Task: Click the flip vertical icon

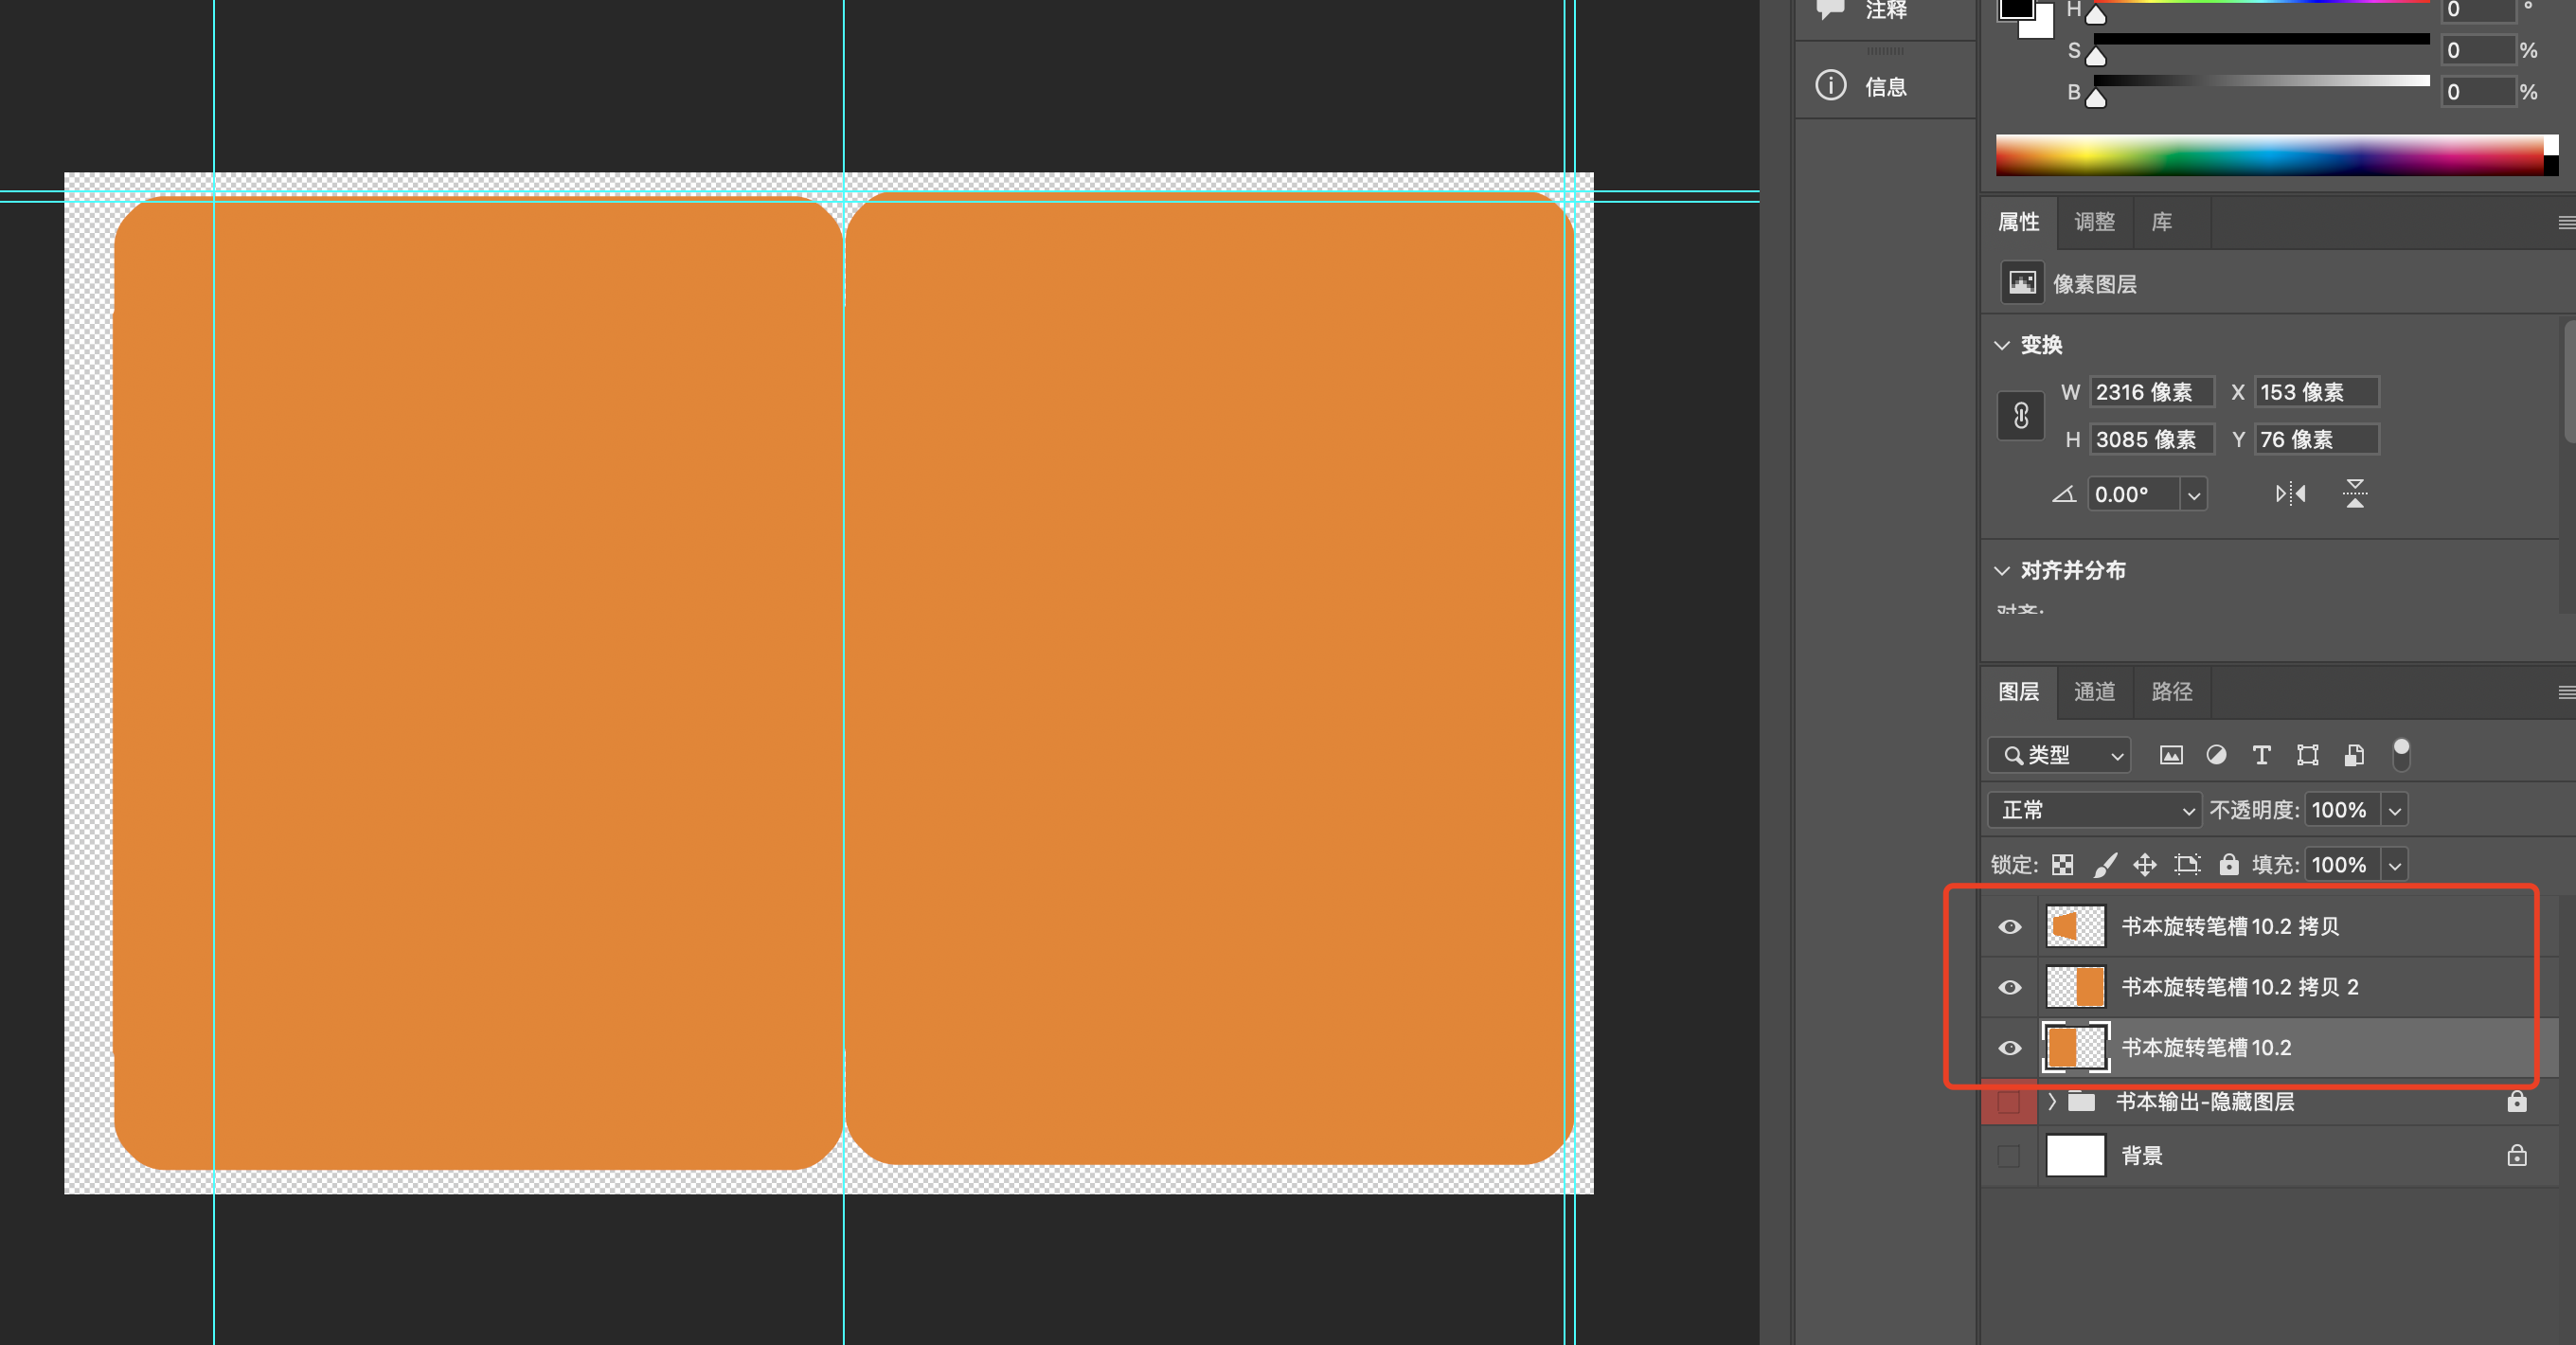Action: [x=2355, y=494]
